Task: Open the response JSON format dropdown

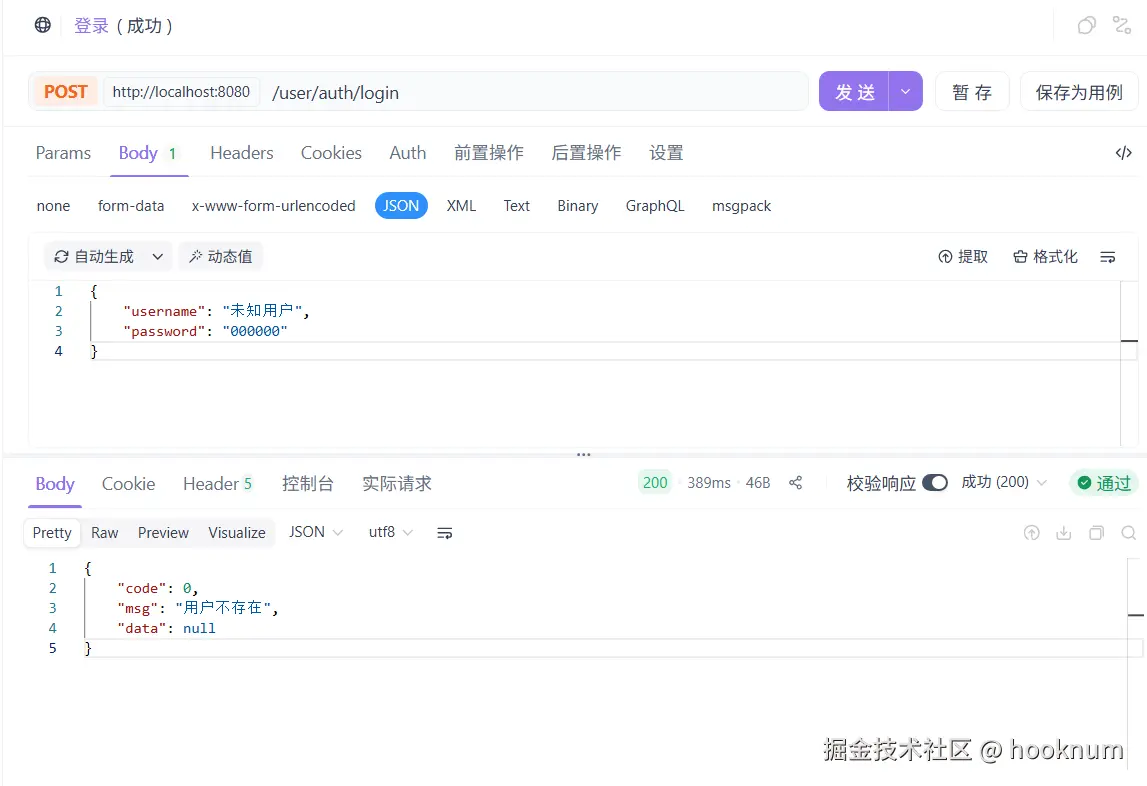Action: coord(315,532)
